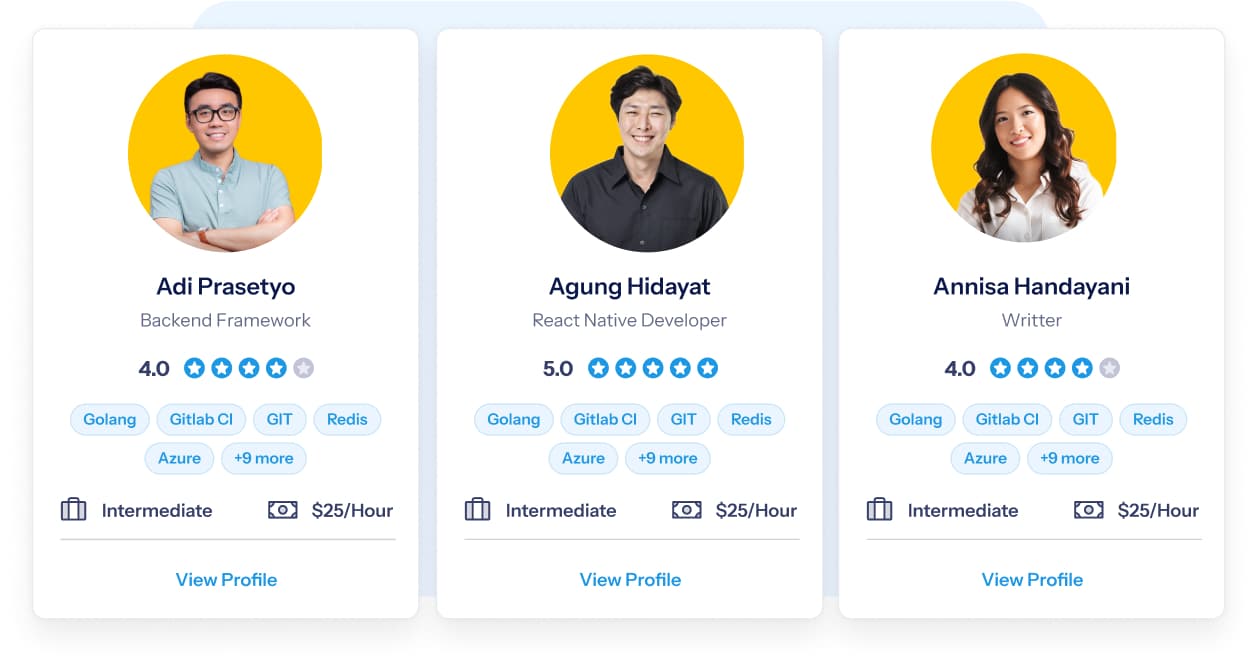
Task: Click the fifth gray star on Annisa Handayani's rating
Action: click(x=1109, y=368)
